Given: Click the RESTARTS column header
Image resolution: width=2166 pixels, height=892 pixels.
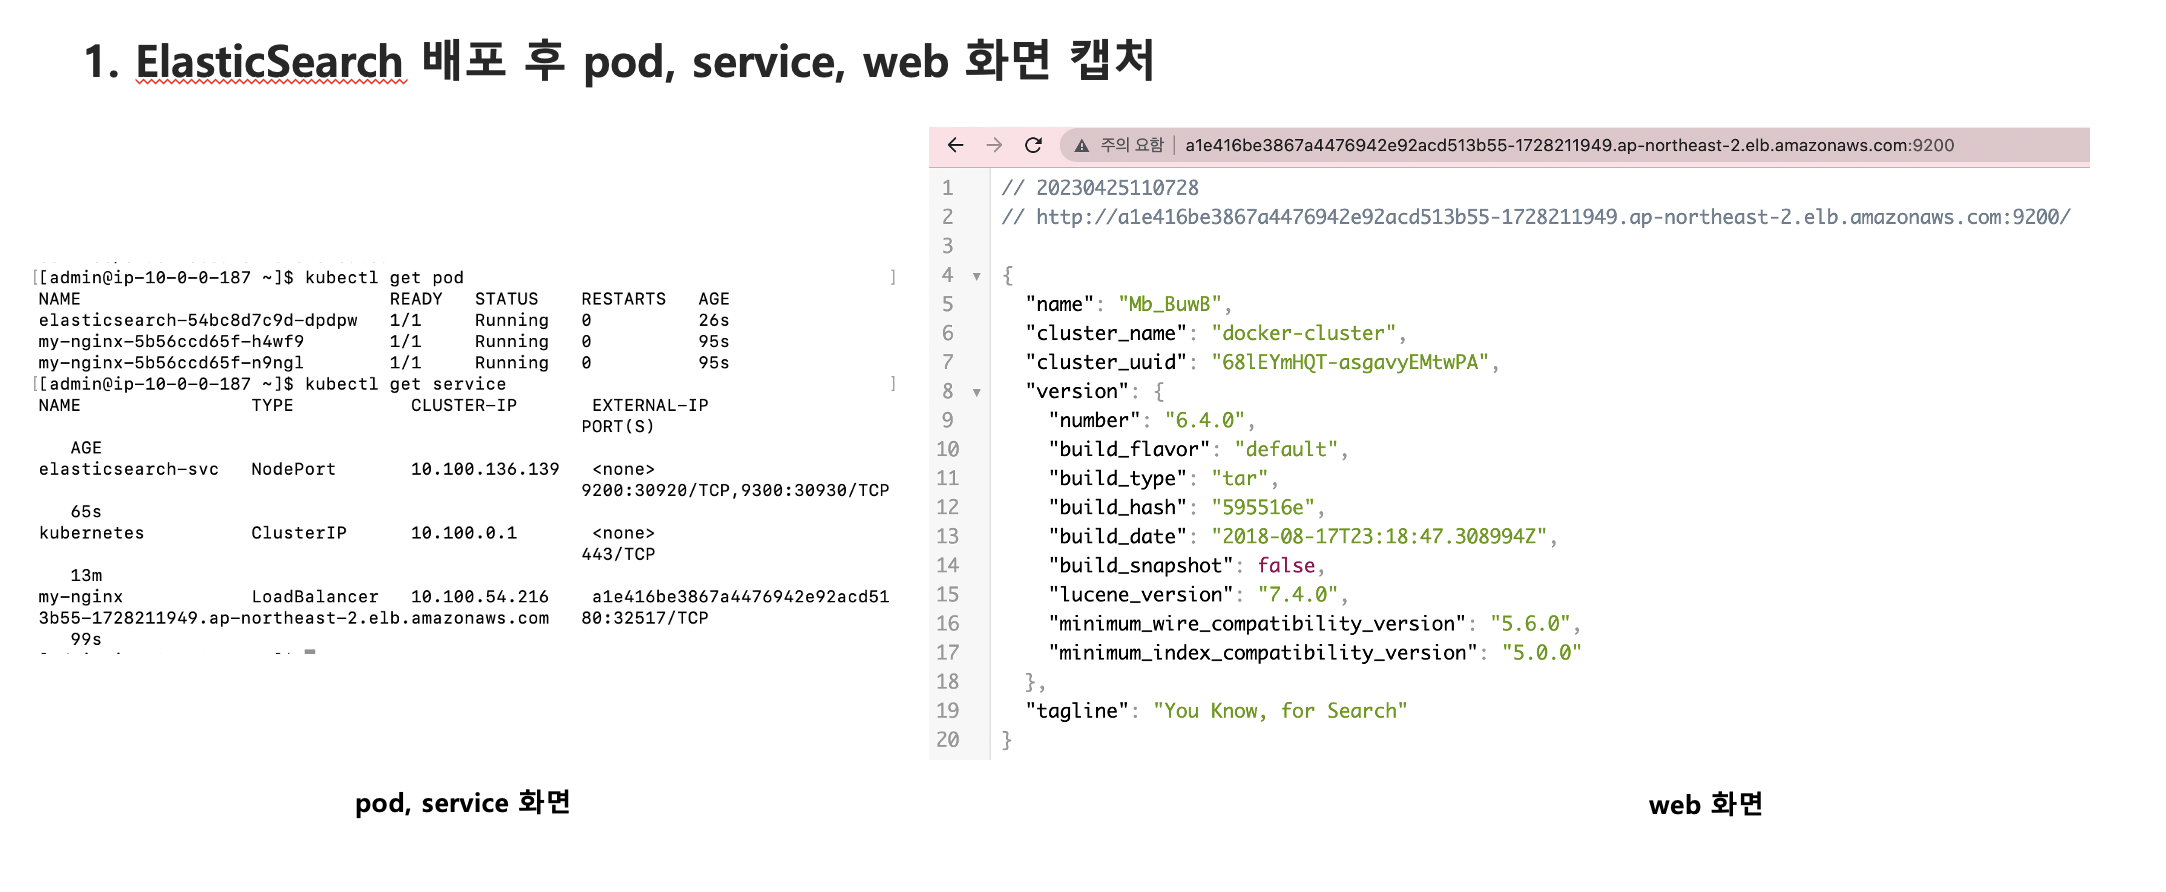Looking at the screenshot, I should click(x=623, y=298).
